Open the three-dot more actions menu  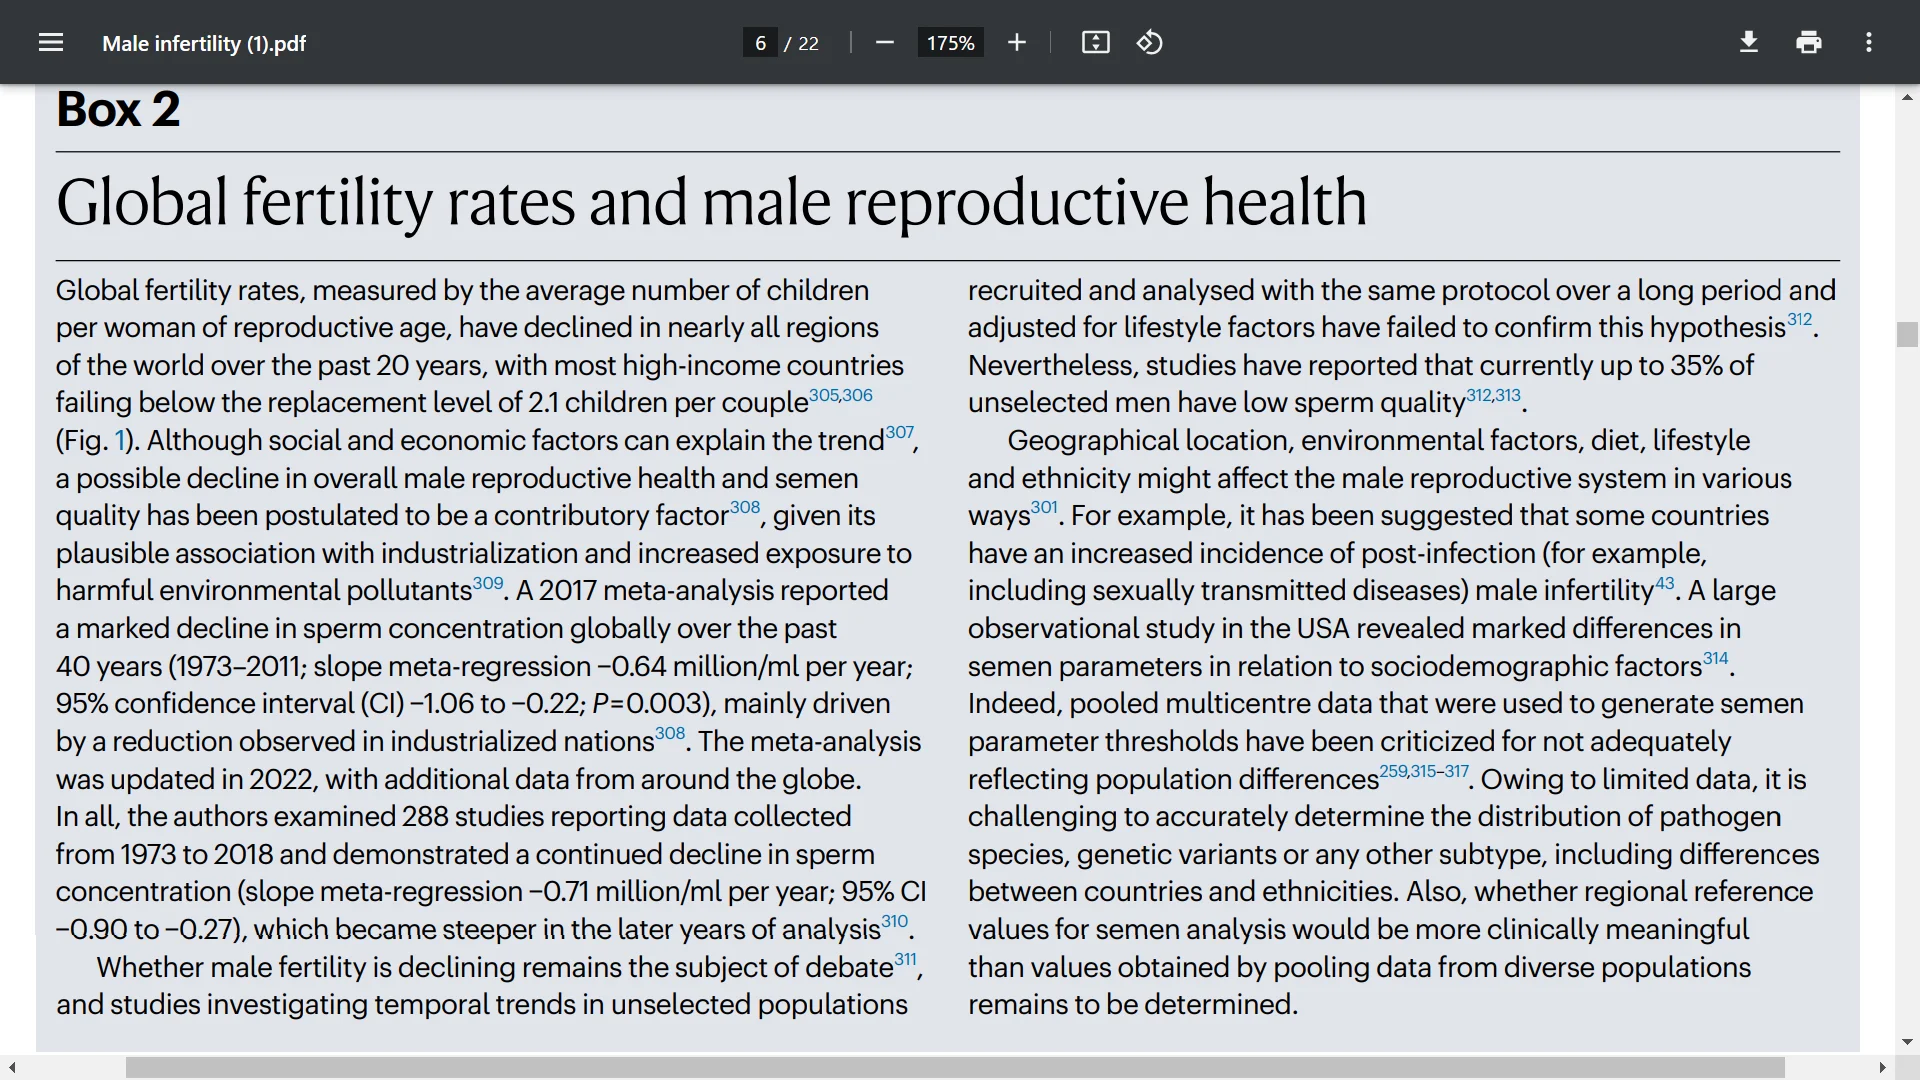point(1868,42)
